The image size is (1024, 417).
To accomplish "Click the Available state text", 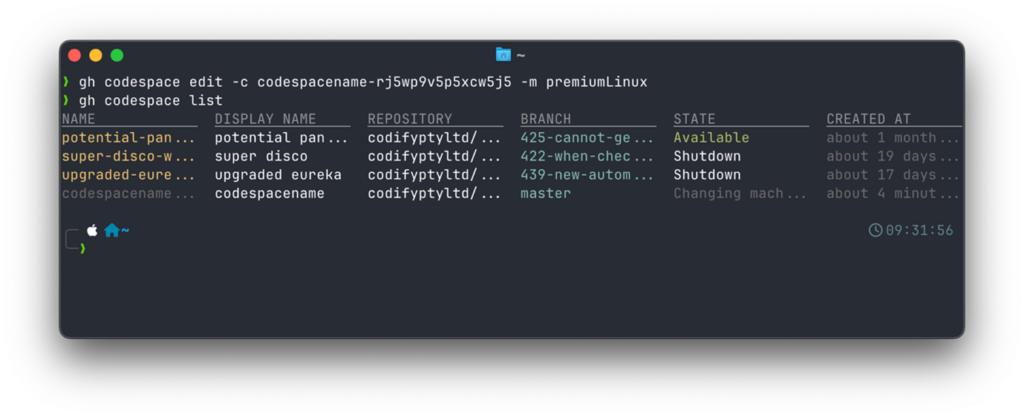I will point(711,138).
